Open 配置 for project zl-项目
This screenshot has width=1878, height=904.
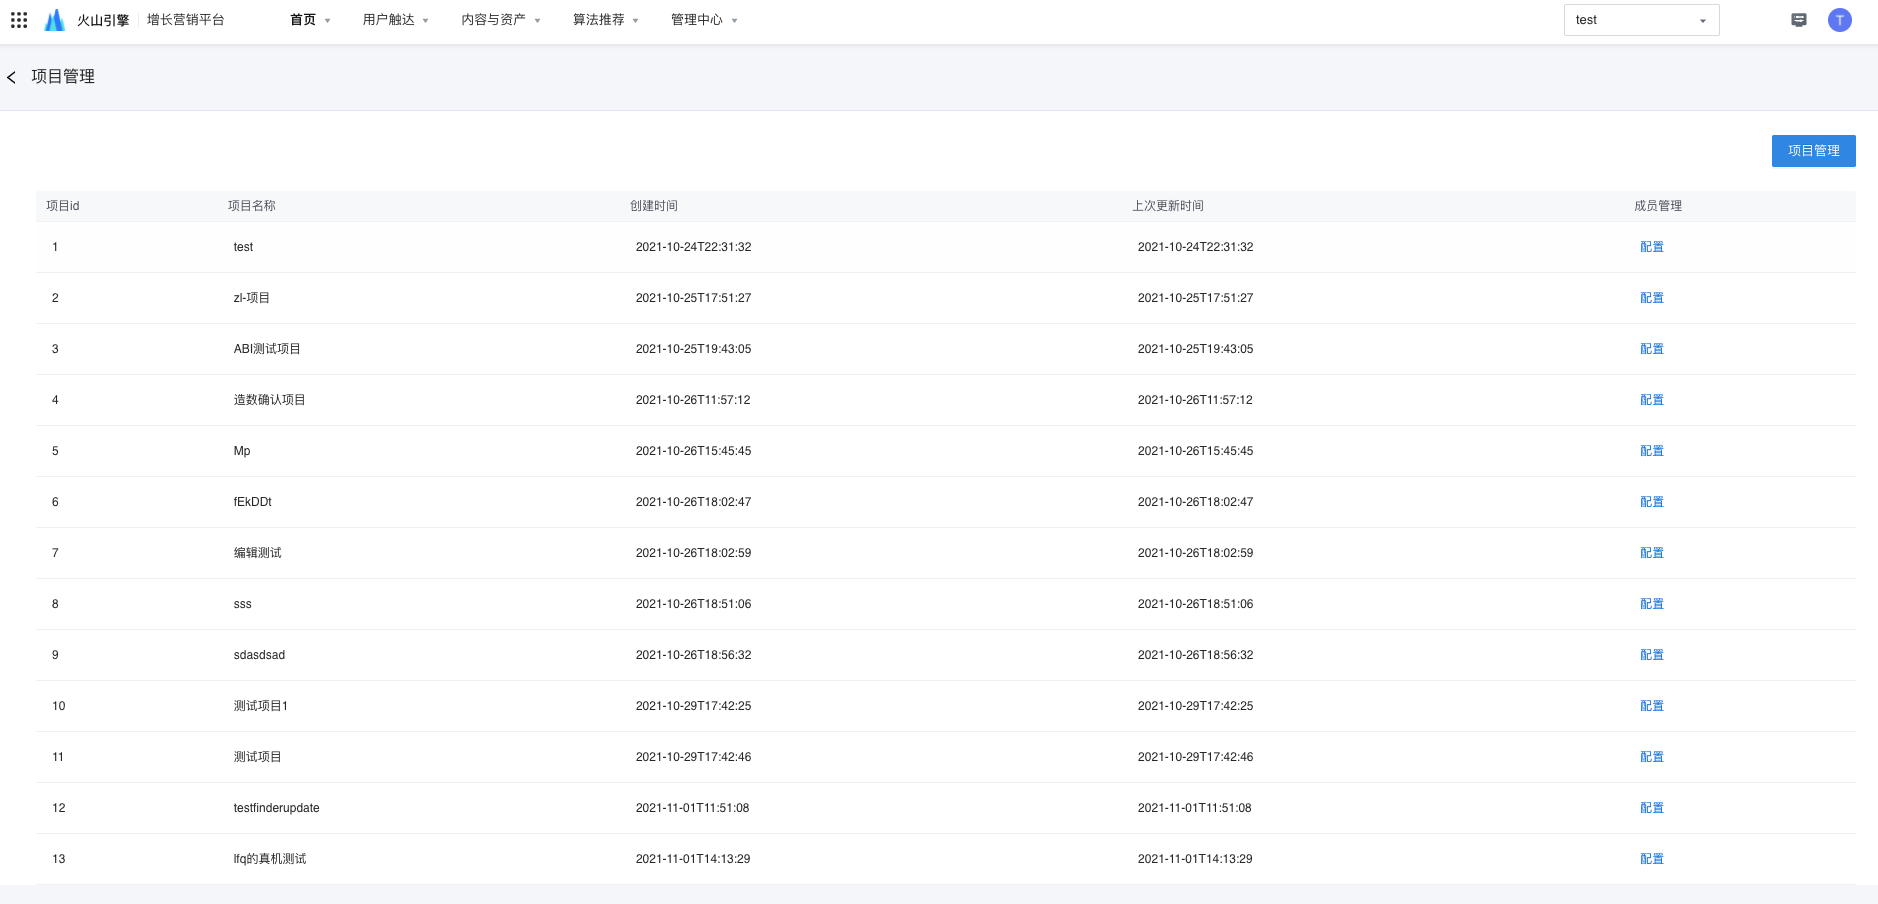point(1651,298)
